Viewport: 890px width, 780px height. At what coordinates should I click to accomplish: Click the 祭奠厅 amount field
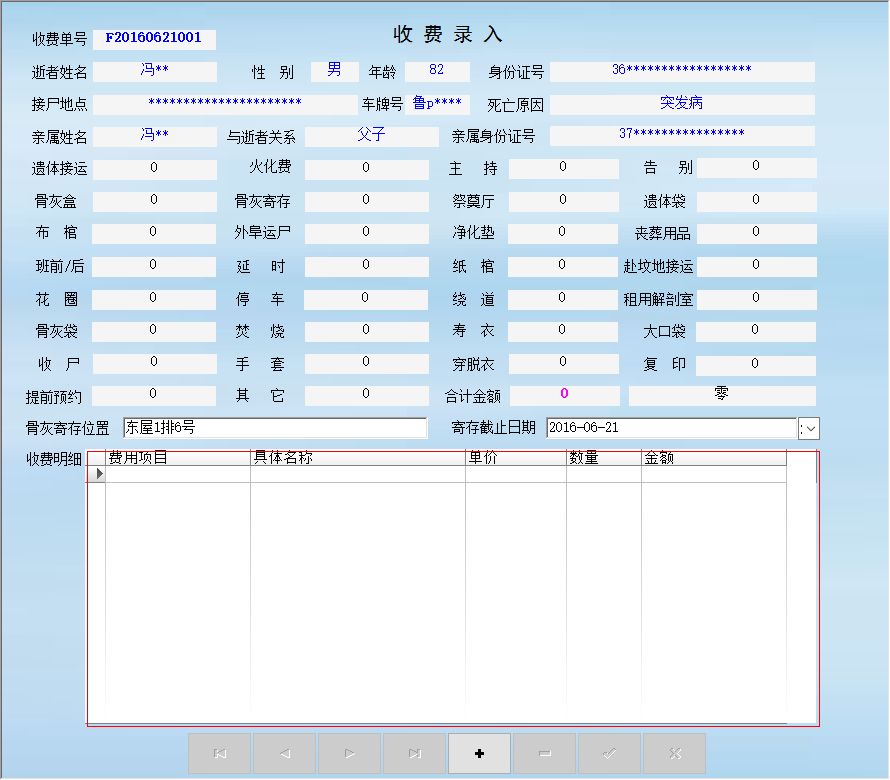[564, 201]
